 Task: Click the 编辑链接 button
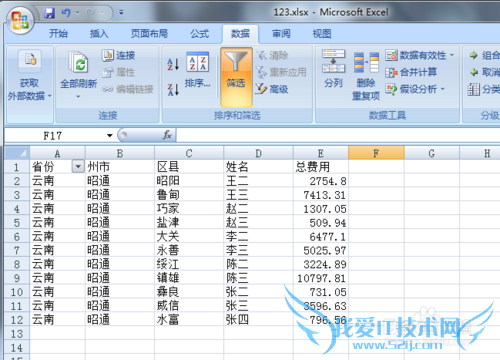128,89
